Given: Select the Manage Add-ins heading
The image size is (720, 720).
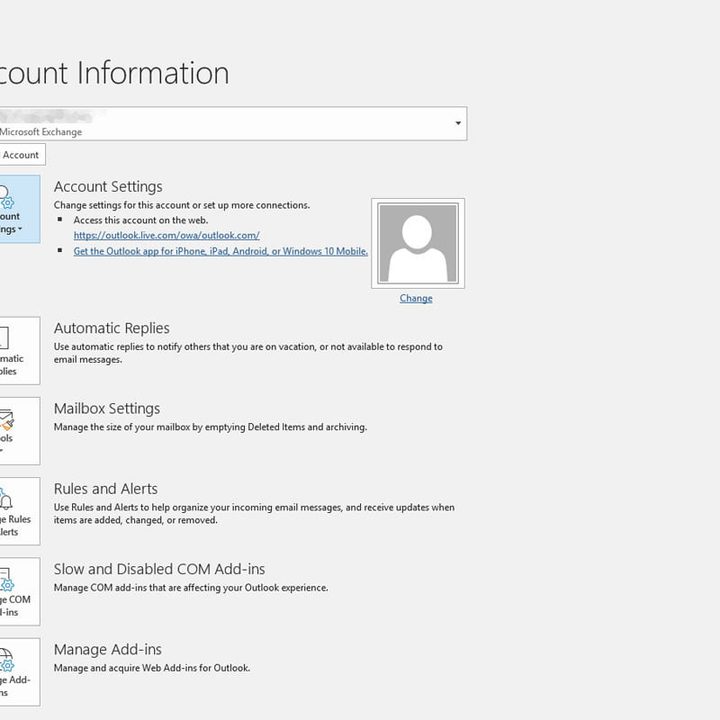Looking at the screenshot, I should point(108,649).
